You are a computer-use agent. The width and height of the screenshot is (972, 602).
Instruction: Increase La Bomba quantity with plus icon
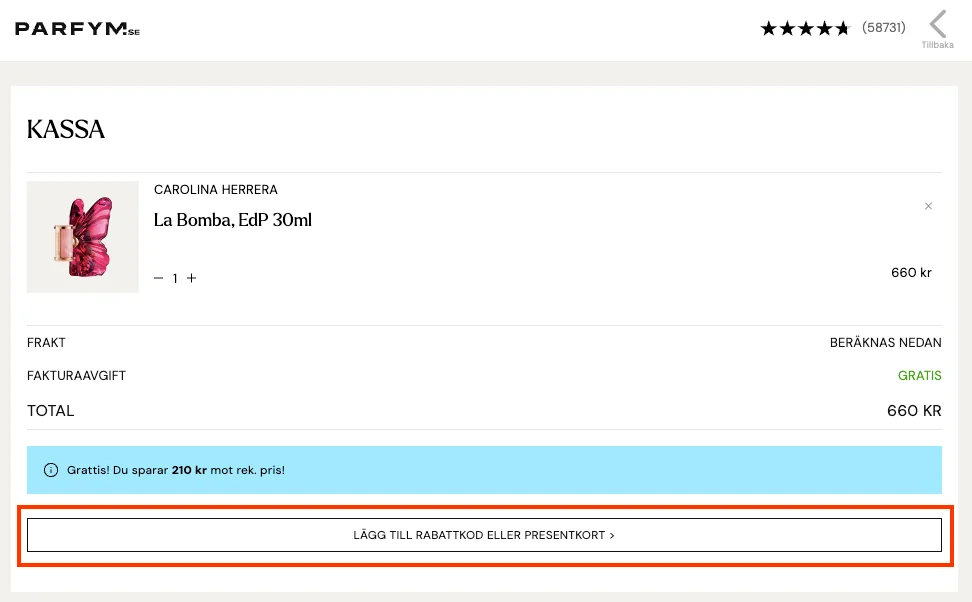tap(192, 278)
